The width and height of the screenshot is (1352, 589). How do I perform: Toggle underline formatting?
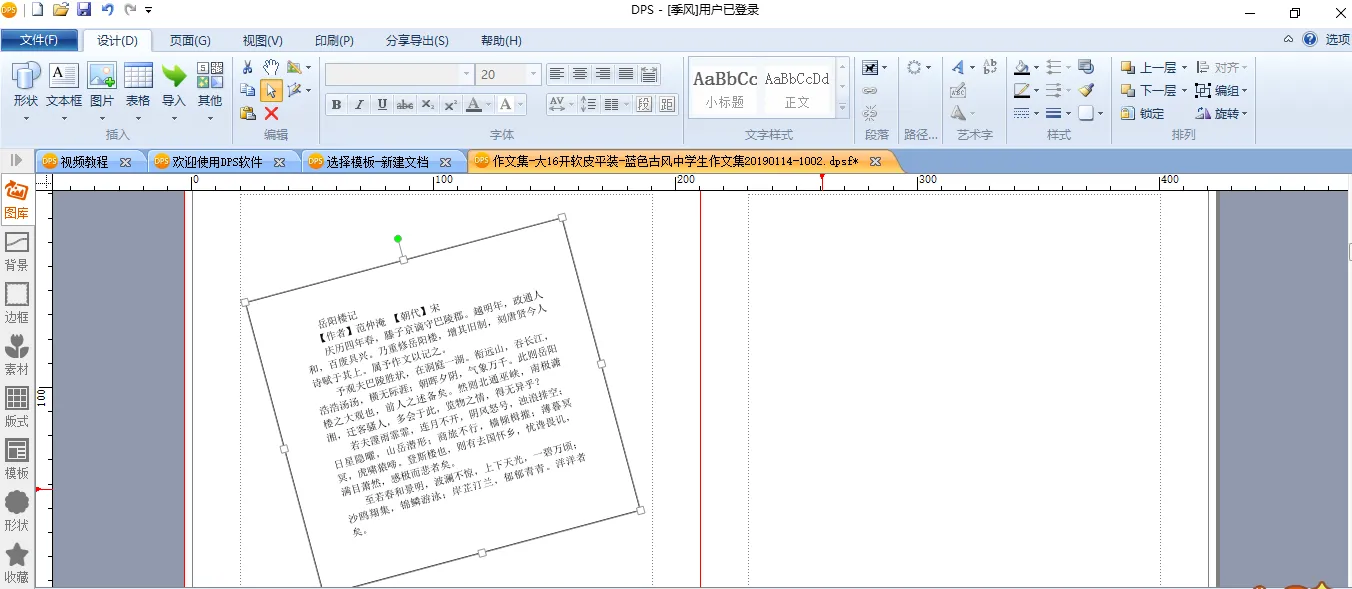382,105
